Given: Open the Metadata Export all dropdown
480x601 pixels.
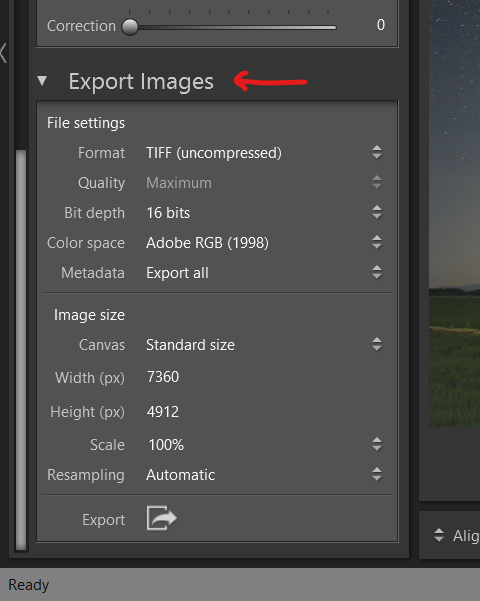Looking at the screenshot, I should 264,273.
